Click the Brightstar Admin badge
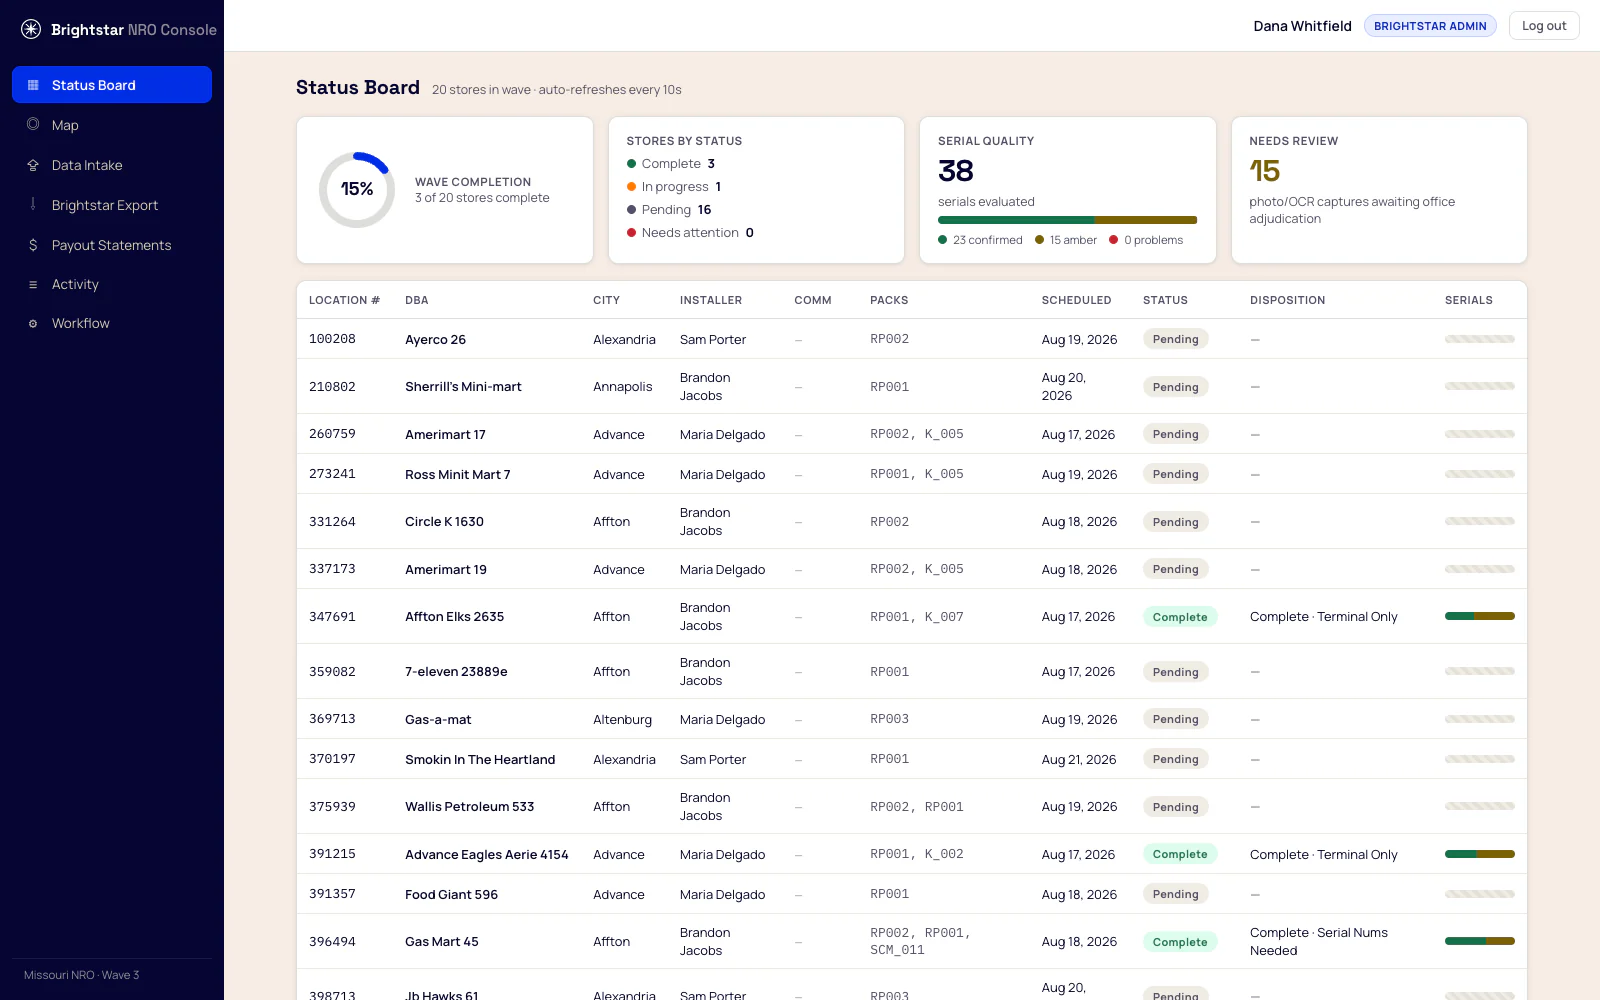The image size is (1600, 1000). click(1430, 26)
